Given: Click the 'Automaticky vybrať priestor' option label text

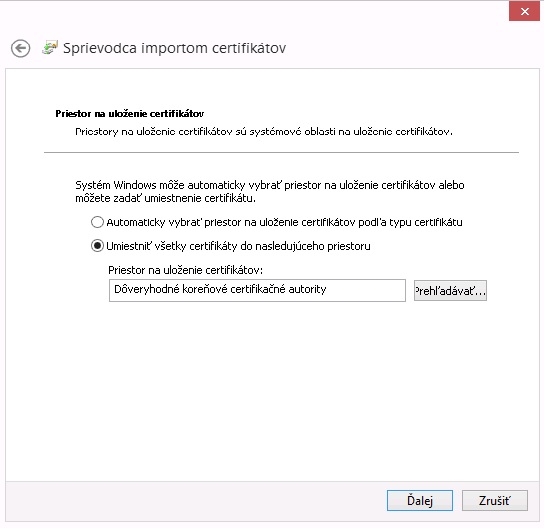Looking at the screenshot, I should coord(284,222).
